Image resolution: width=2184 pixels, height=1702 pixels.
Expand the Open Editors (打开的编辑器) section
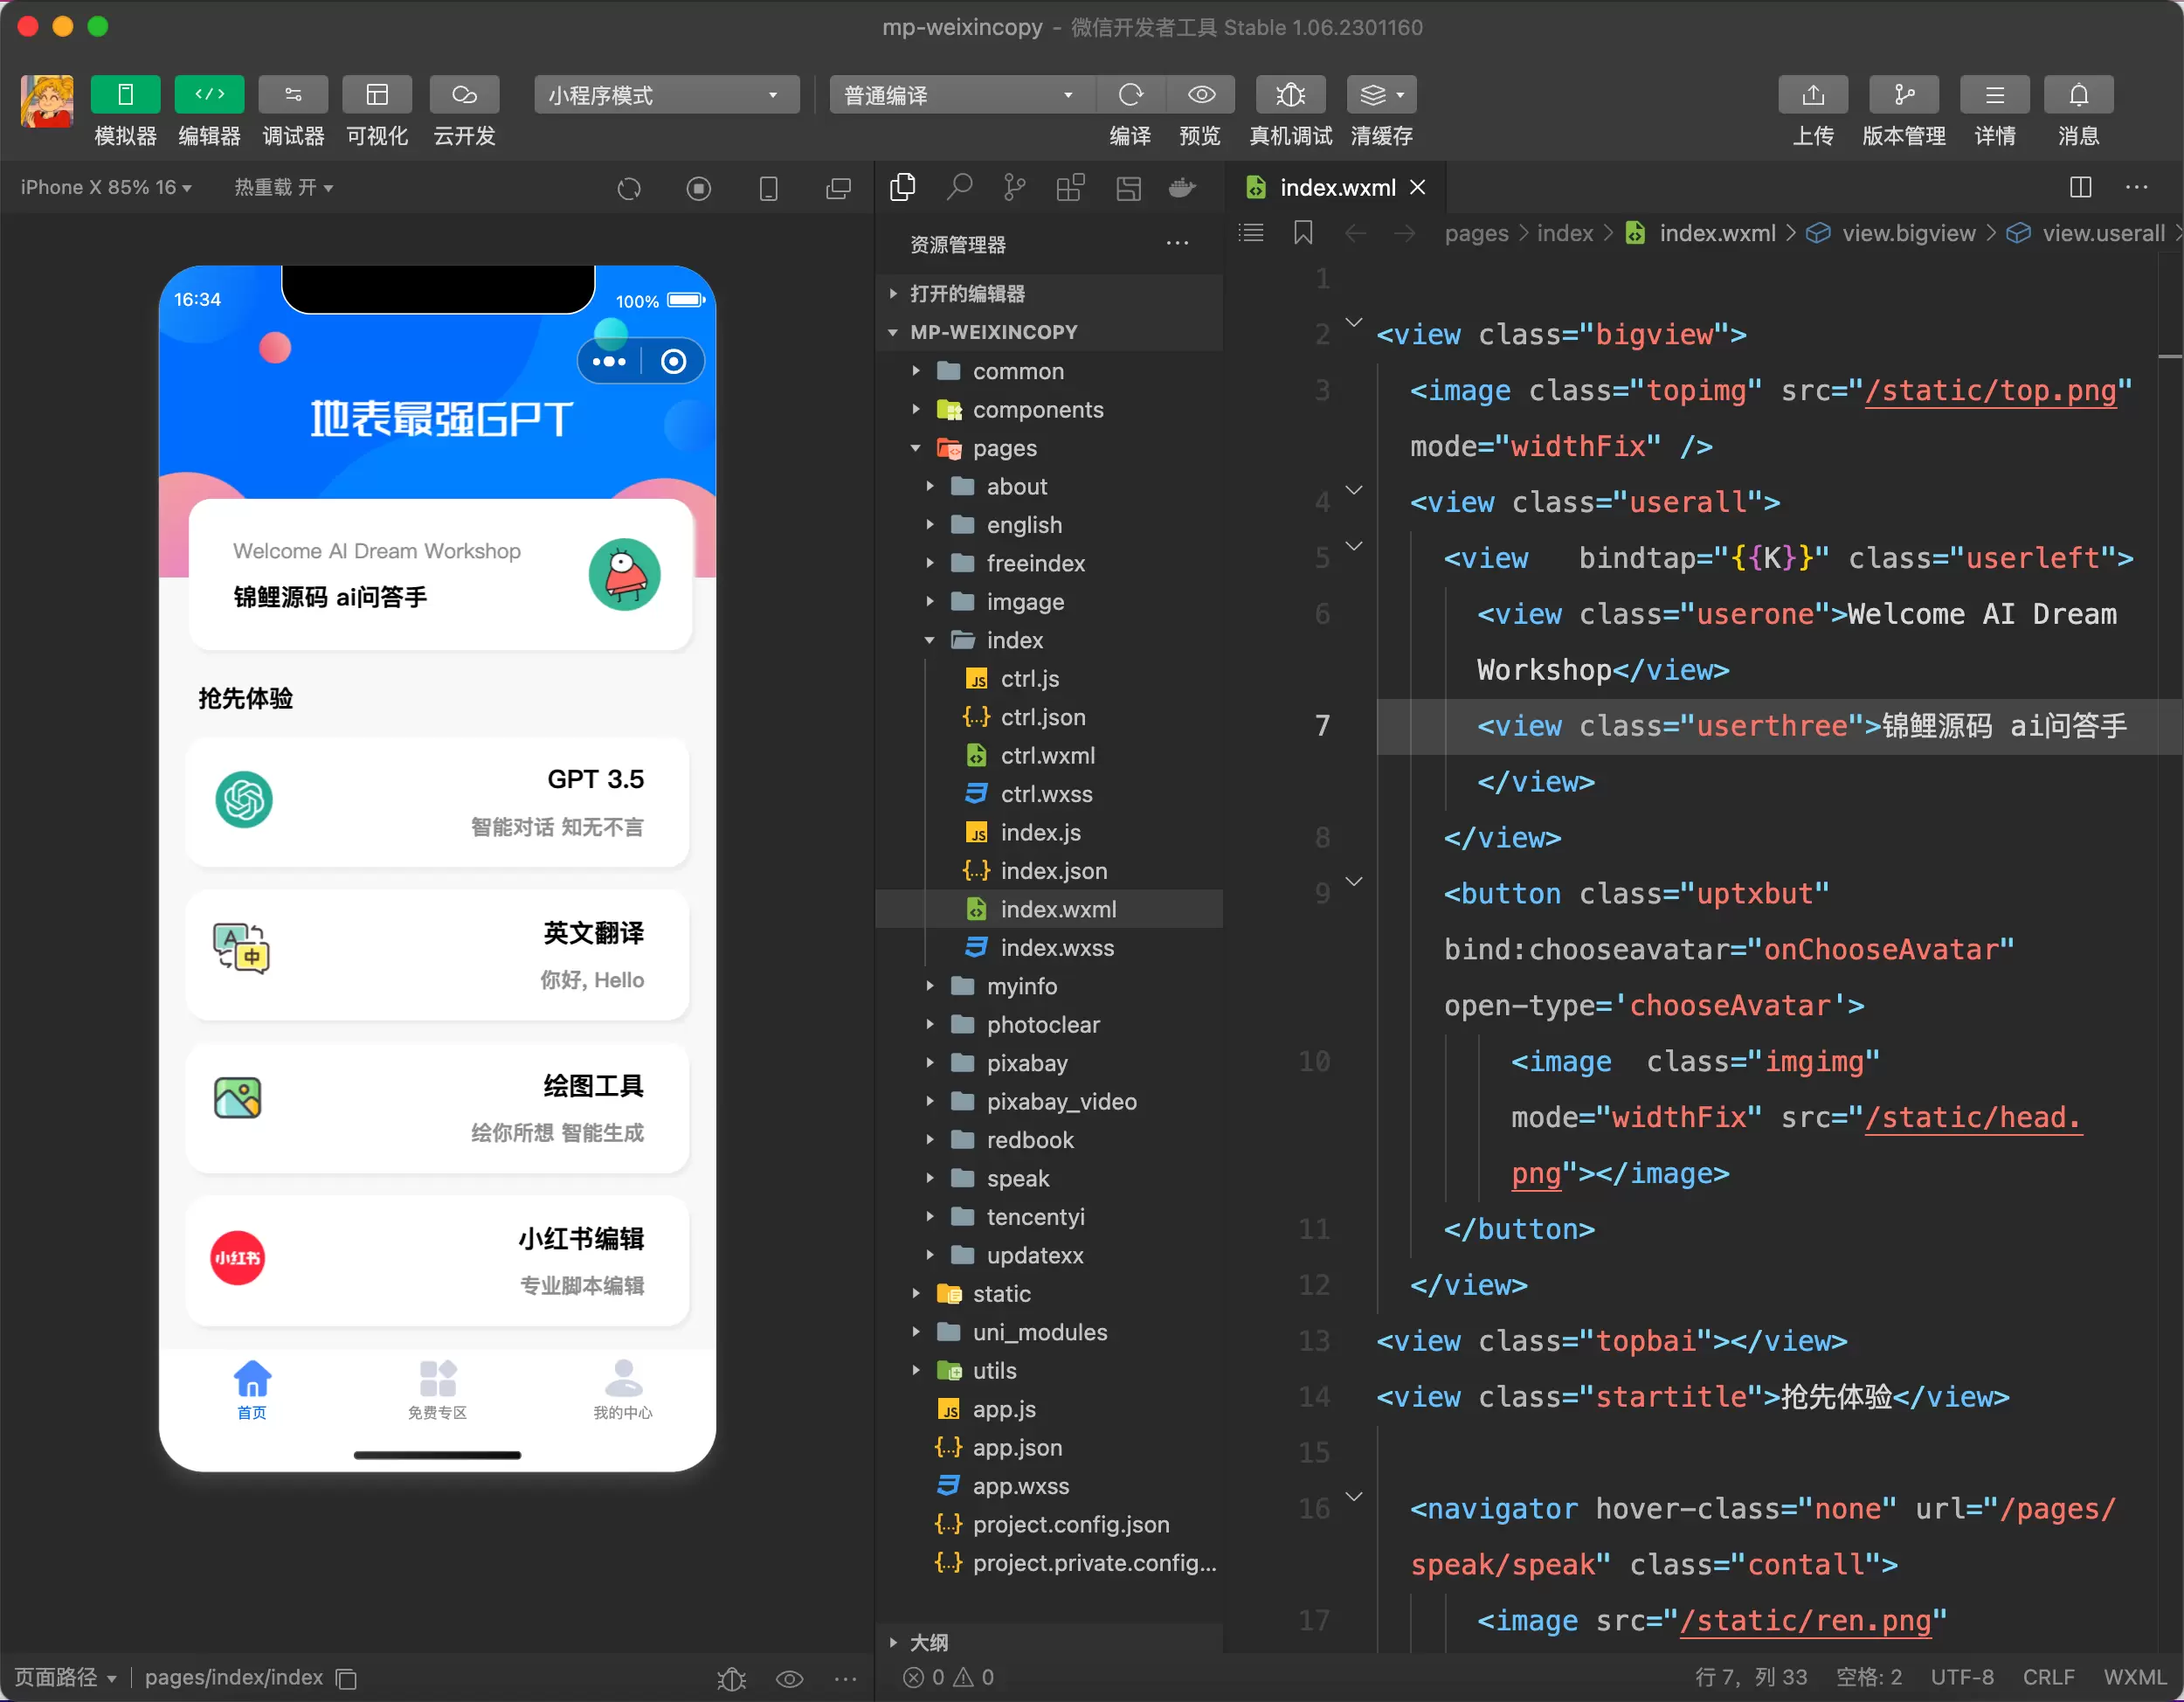1049,294
